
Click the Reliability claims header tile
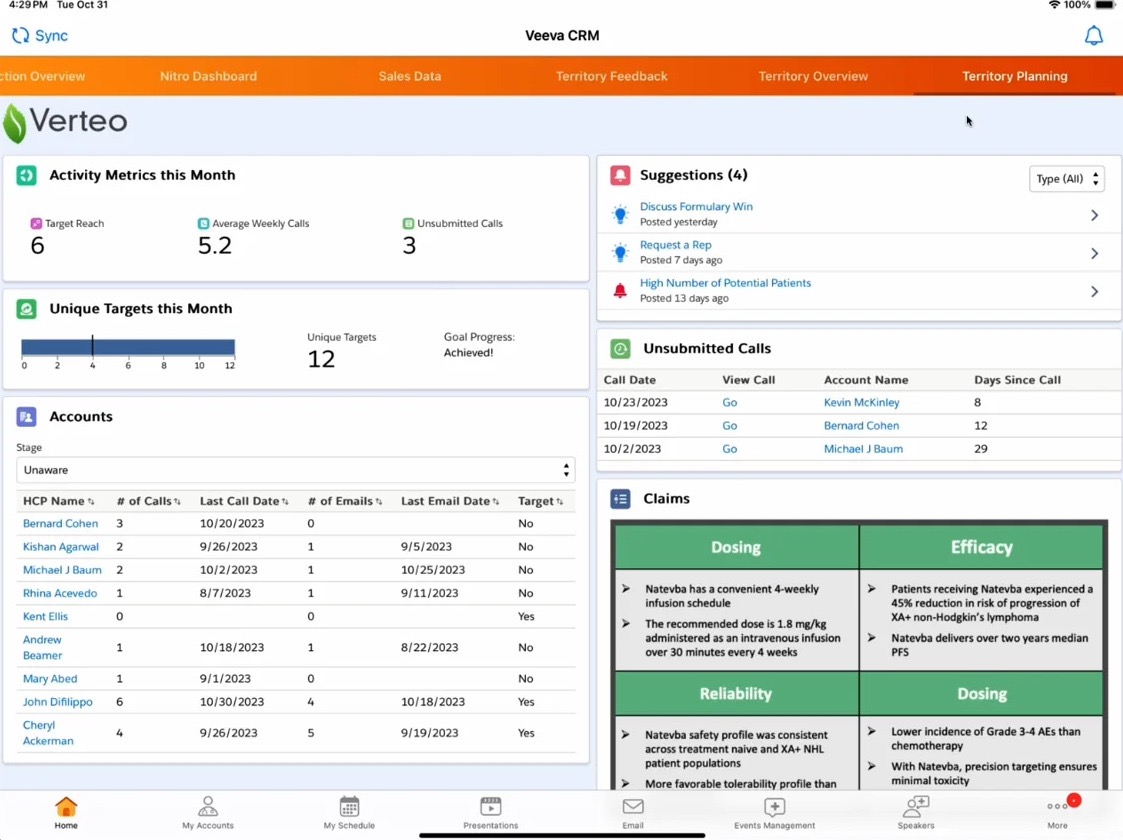click(736, 693)
